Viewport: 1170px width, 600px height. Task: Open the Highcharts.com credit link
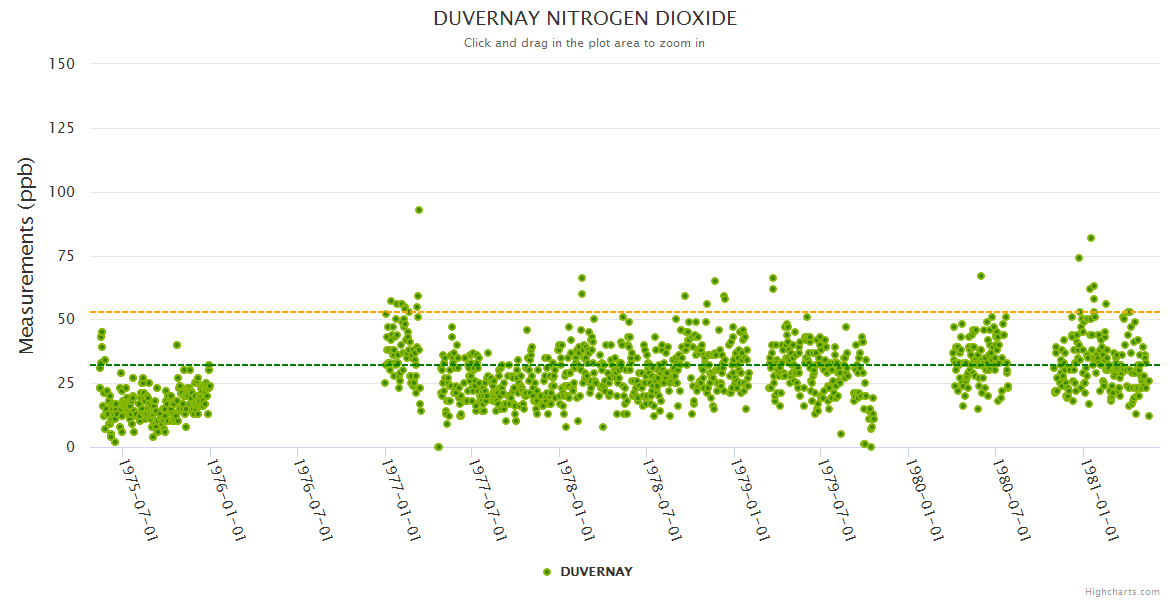(1122, 591)
